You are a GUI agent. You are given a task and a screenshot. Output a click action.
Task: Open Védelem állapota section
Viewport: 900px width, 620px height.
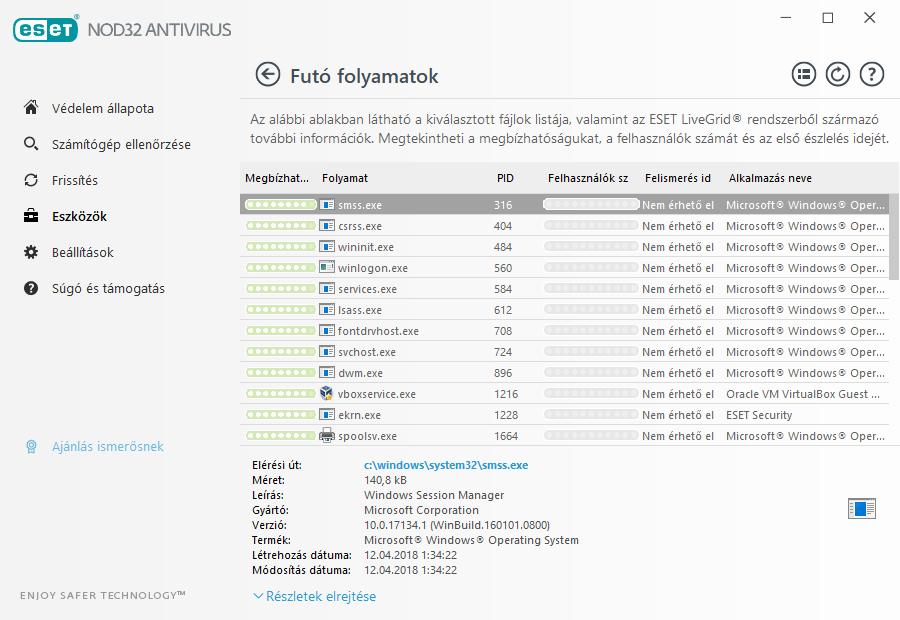click(103, 108)
